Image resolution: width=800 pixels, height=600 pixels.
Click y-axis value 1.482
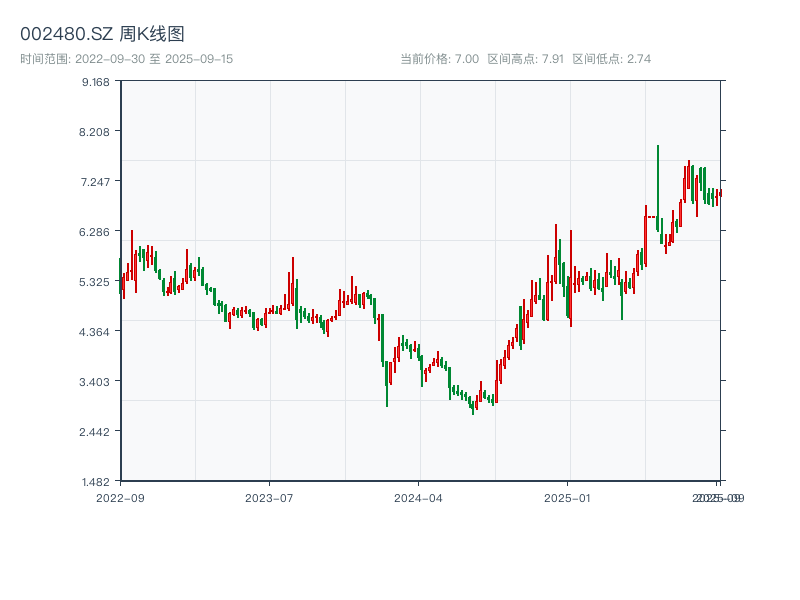95,482
